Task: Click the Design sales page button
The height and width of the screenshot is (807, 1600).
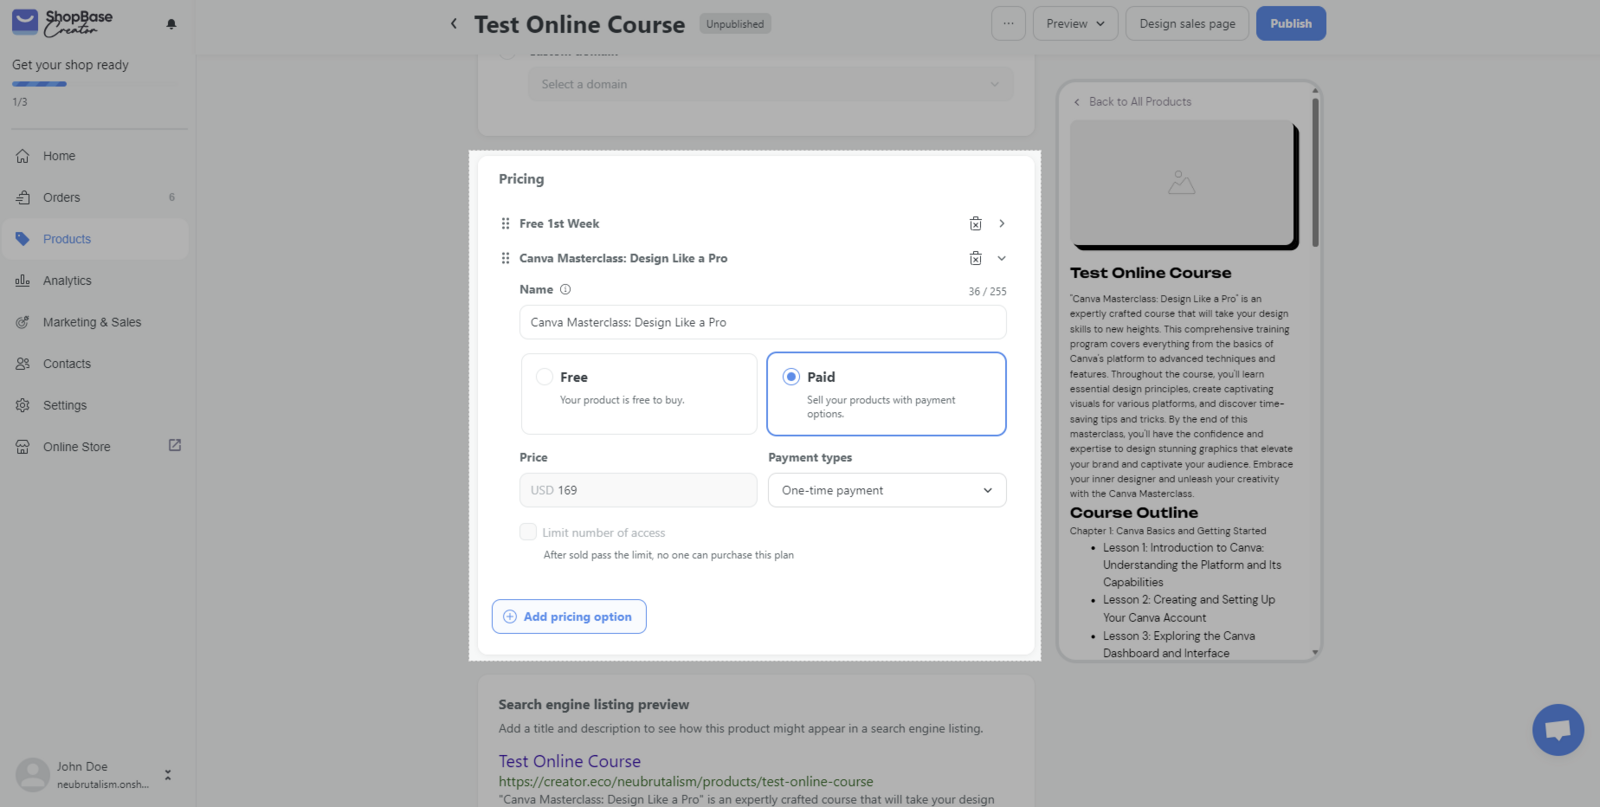Action: pos(1187,24)
